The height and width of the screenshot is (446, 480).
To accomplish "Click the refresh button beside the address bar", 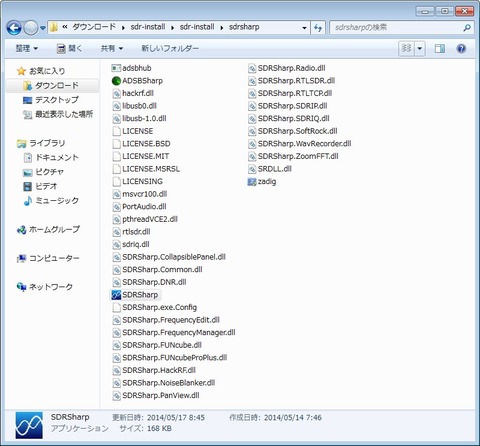I will 318,28.
